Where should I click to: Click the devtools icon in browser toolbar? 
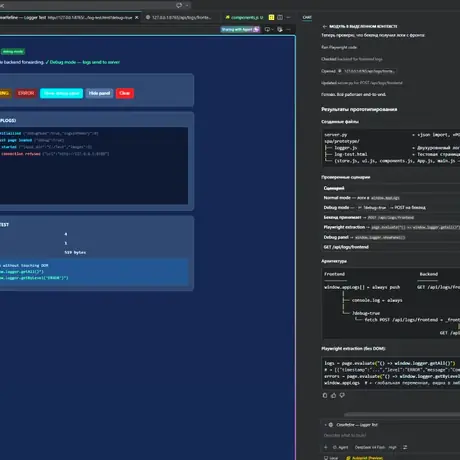280,29
